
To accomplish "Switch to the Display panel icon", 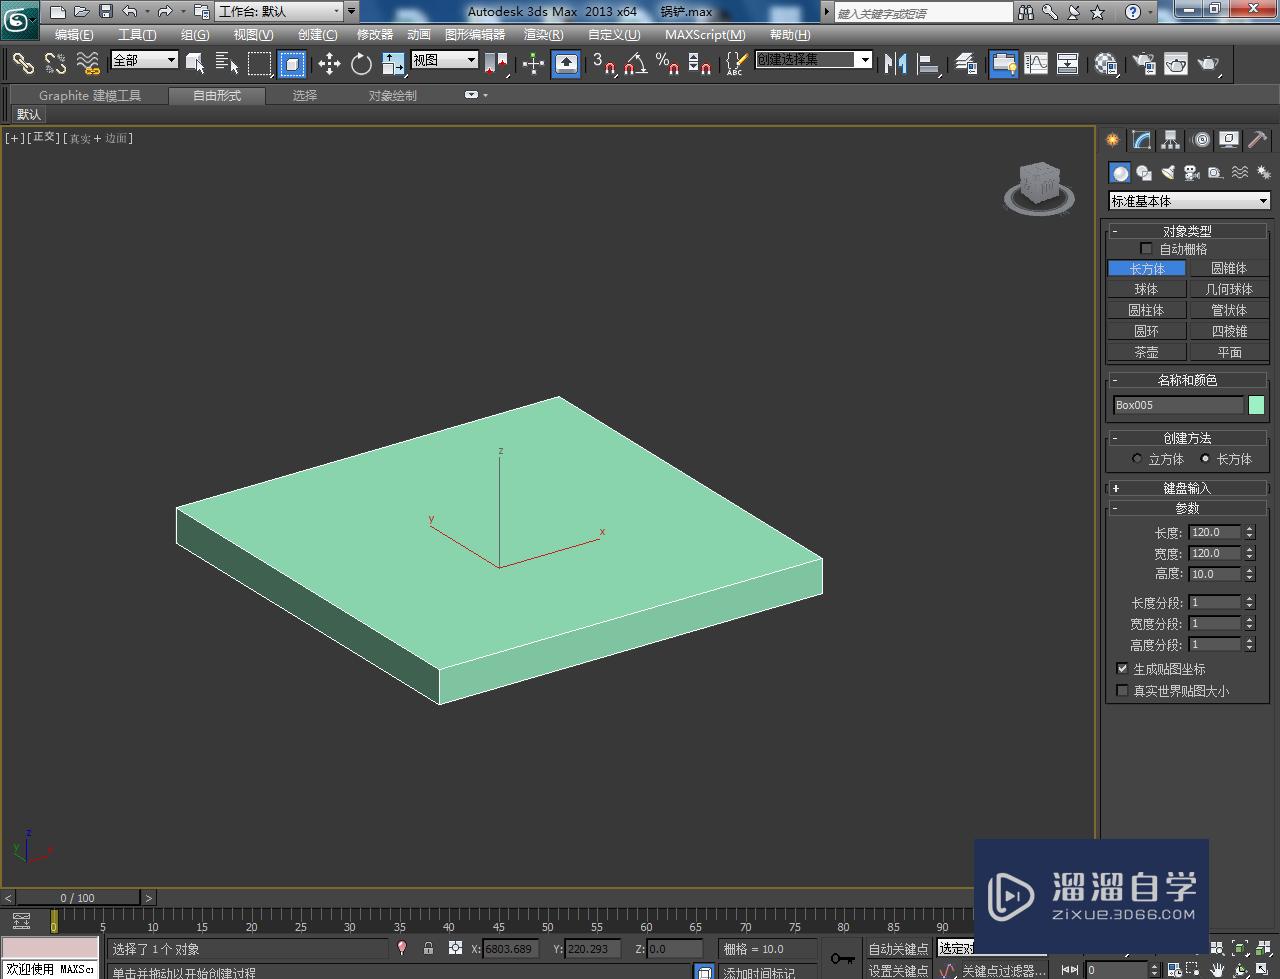I will pos(1229,140).
